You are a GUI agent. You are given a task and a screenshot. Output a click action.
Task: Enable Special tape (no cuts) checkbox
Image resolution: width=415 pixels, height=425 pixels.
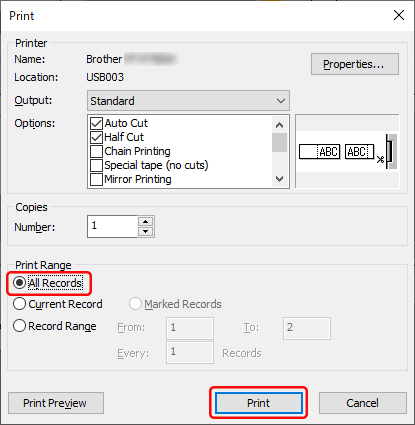click(96, 165)
